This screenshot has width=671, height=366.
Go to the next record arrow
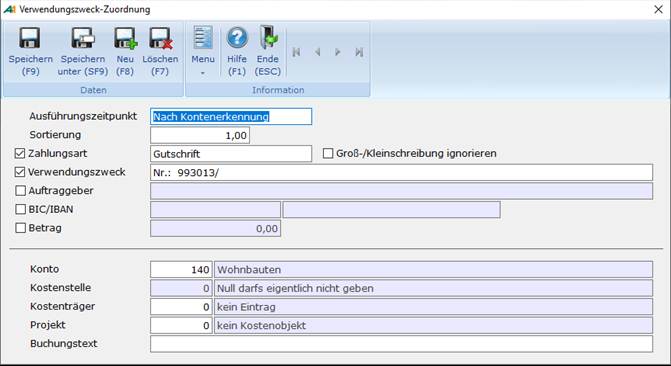coord(338,52)
